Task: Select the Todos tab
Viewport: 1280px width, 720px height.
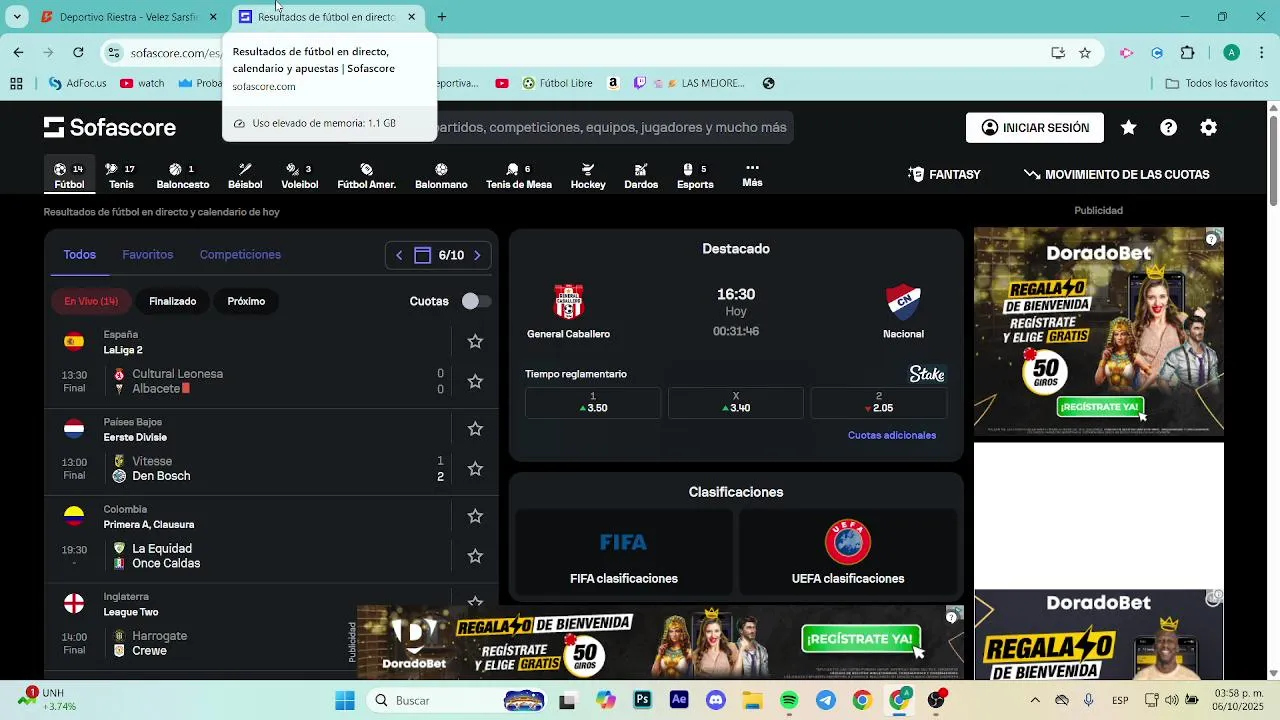Action: click(80, 255)
